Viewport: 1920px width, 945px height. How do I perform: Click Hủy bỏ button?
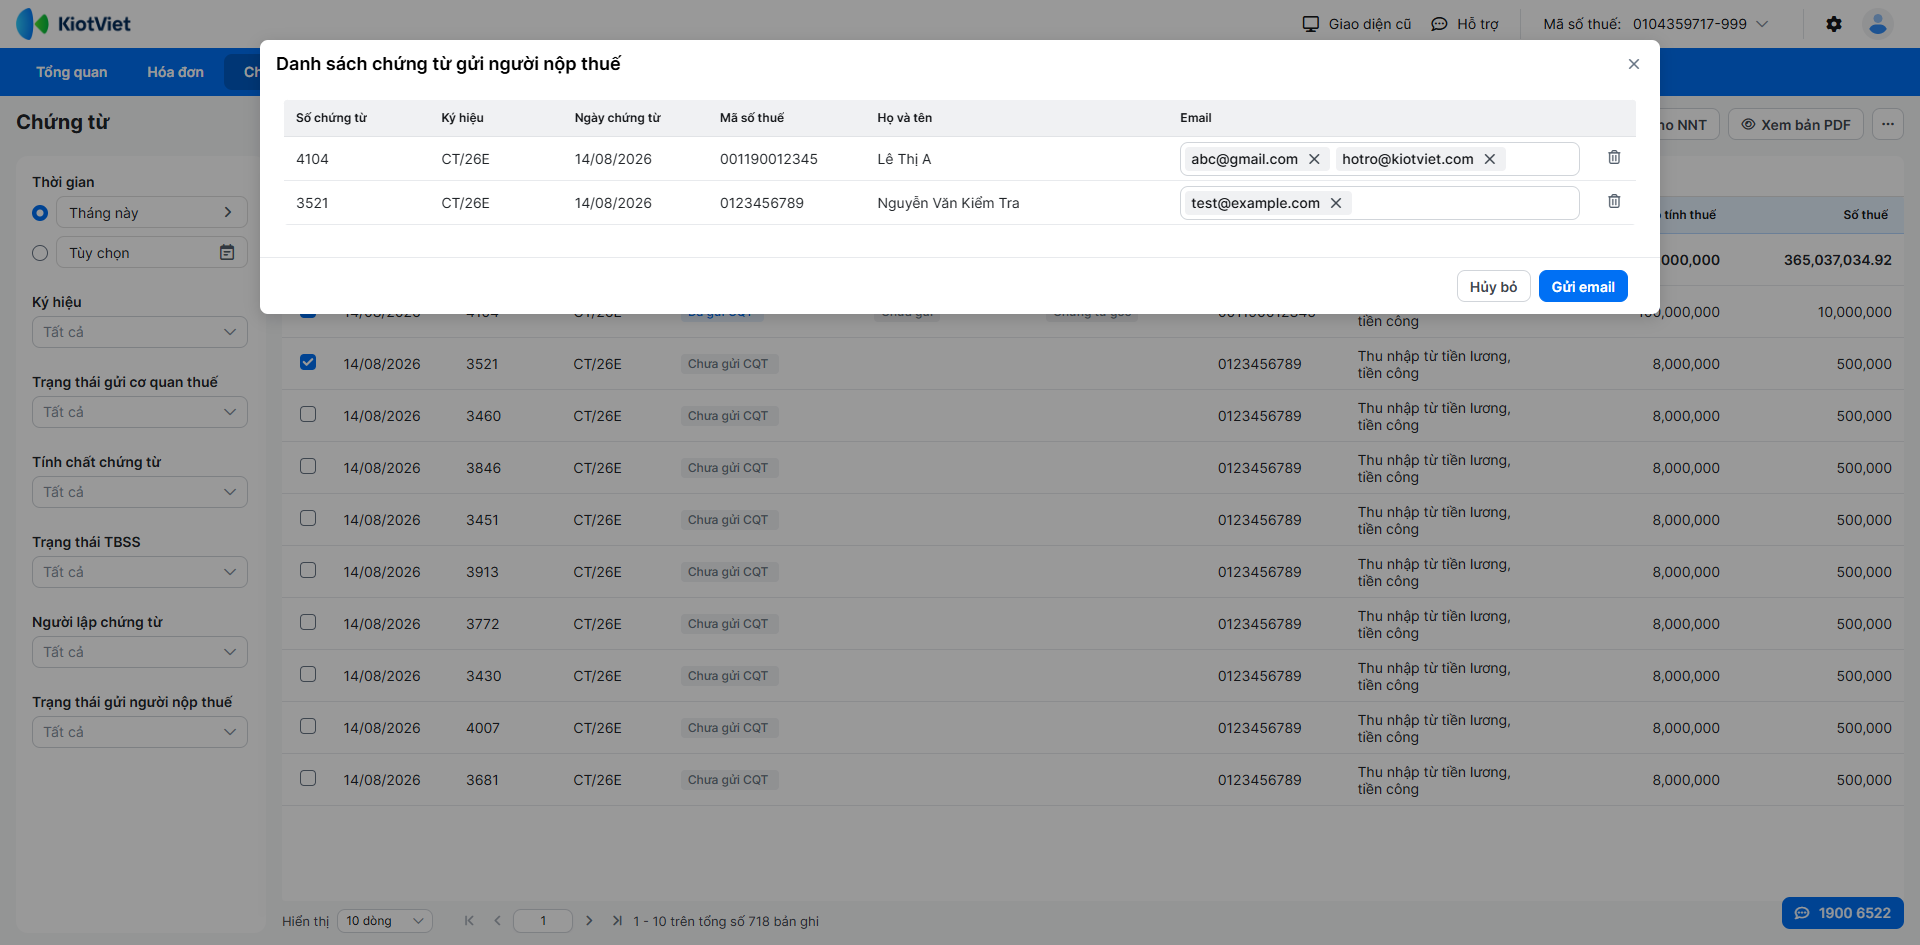1493,287
